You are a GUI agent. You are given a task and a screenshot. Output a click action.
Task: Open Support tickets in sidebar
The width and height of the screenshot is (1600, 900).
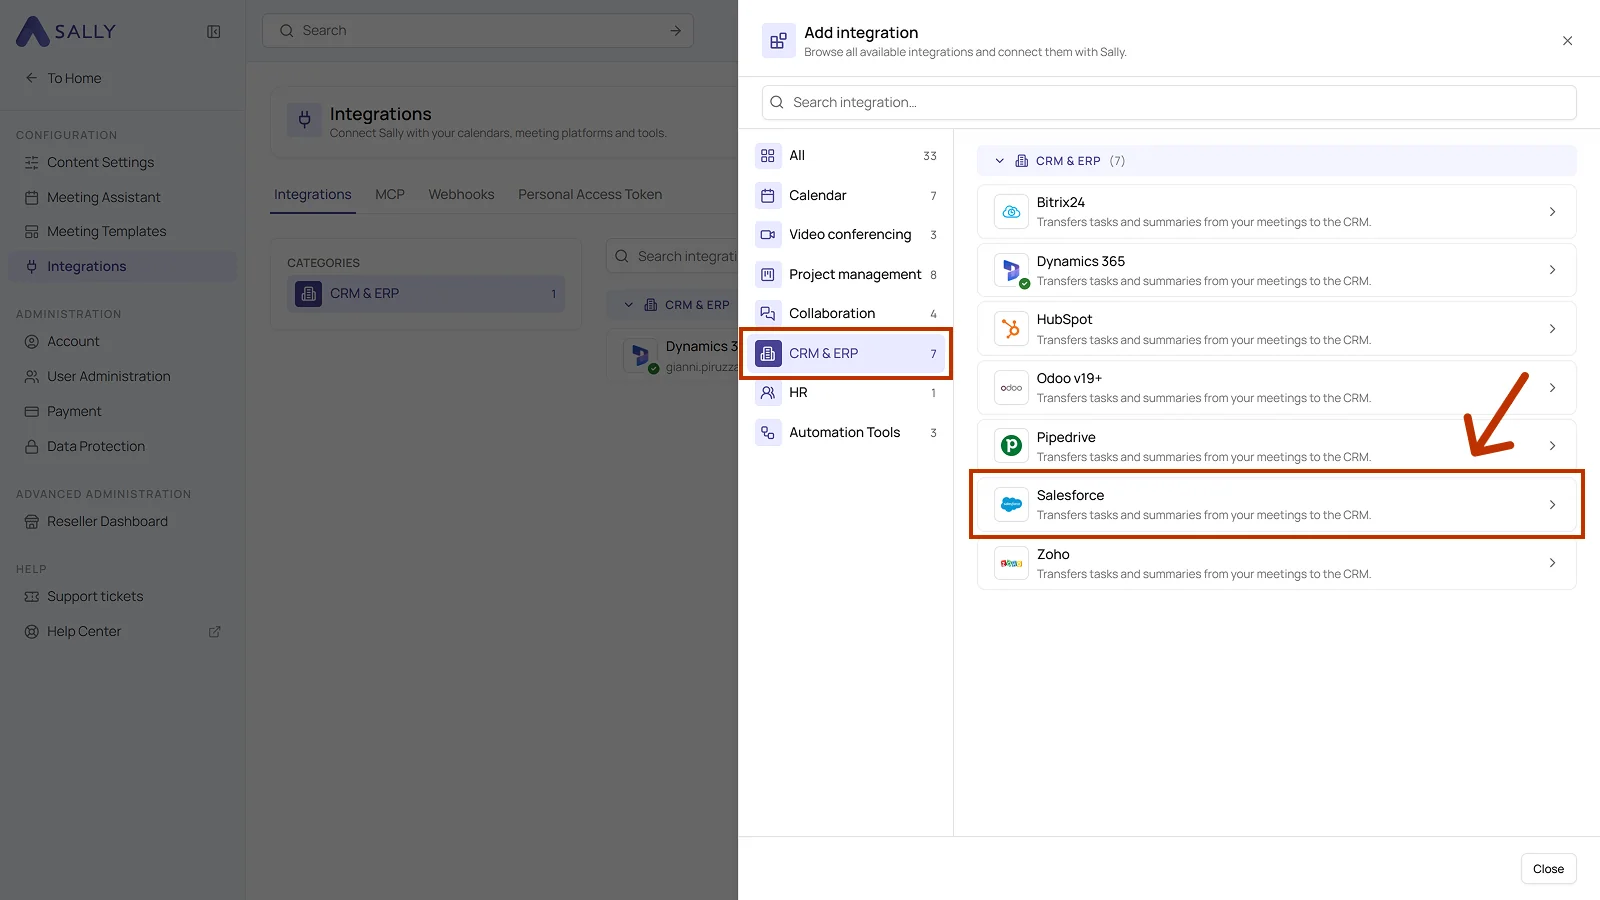coord(122,597)
